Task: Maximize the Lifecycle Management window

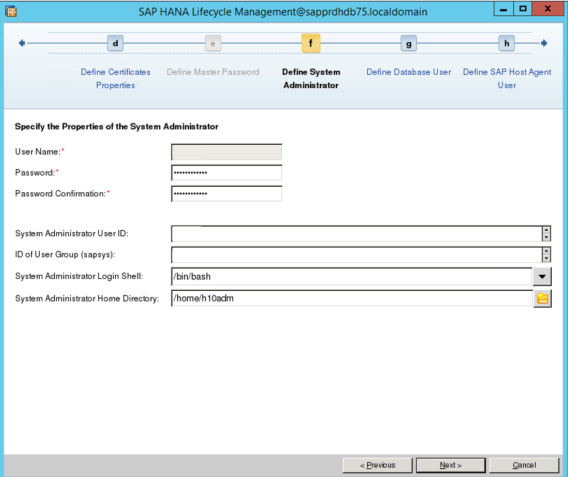Action: (523, 9)
